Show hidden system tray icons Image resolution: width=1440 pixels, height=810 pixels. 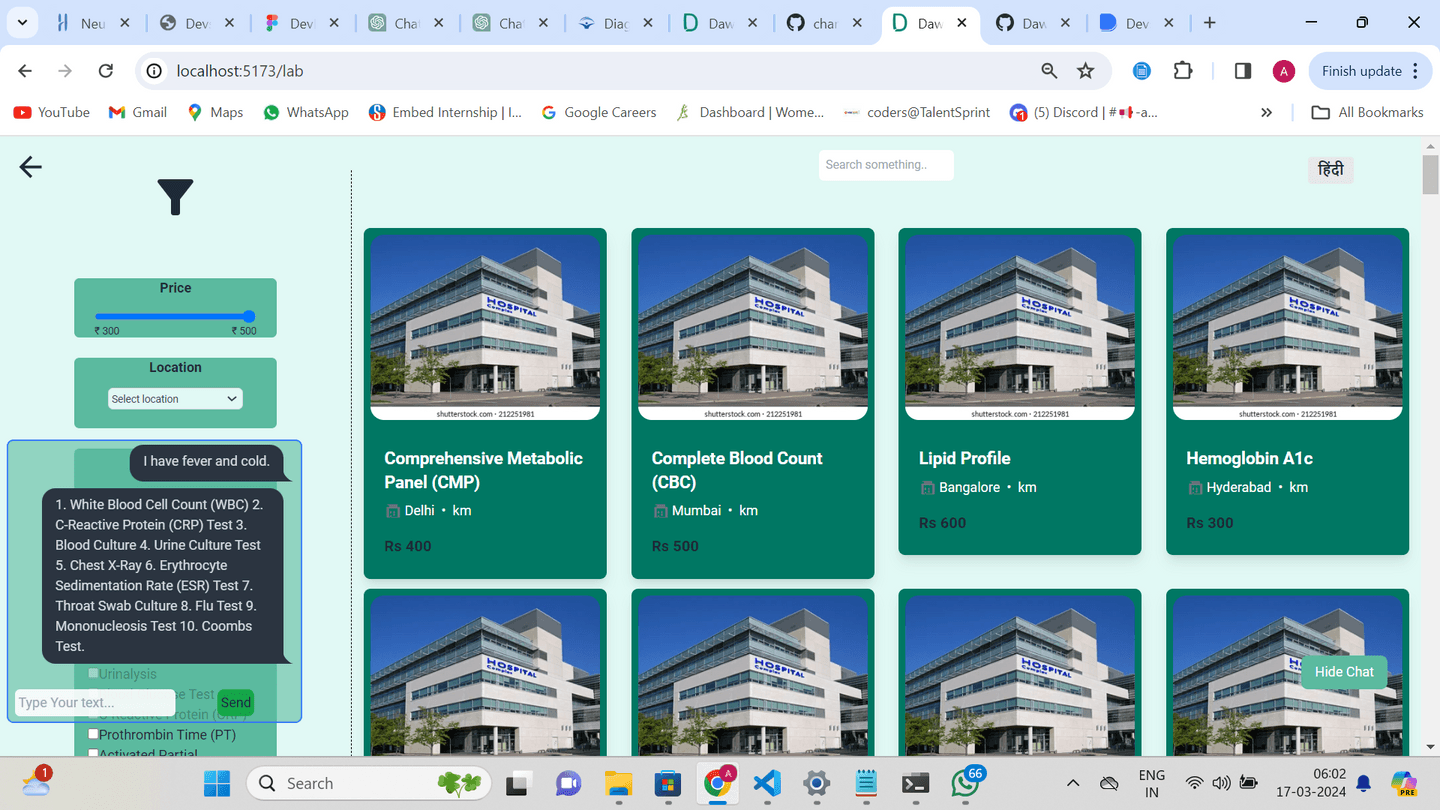coord(1072,783)
